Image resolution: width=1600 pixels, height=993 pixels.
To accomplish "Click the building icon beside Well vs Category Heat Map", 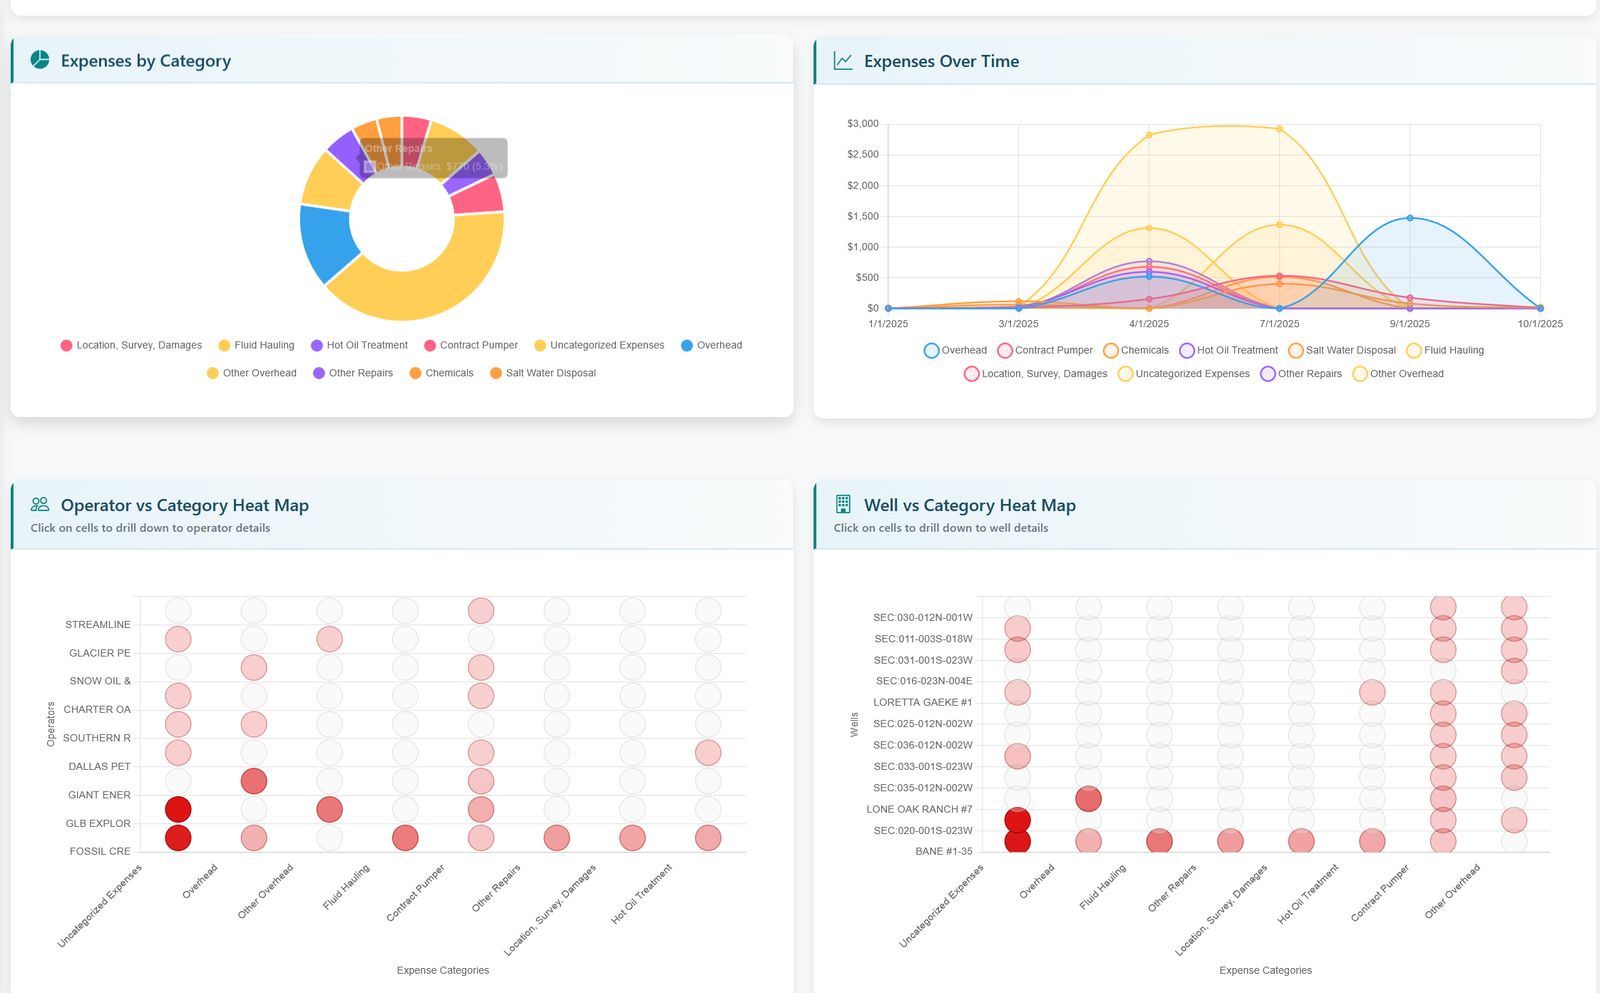I will [843, 504].
